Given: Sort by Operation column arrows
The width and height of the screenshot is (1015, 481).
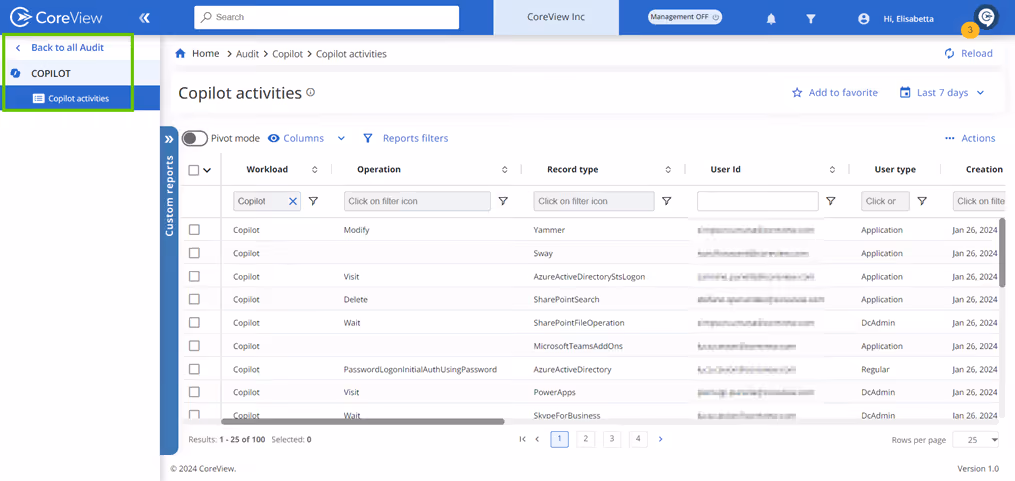Looking at the screenshot, I should point(504,170).
